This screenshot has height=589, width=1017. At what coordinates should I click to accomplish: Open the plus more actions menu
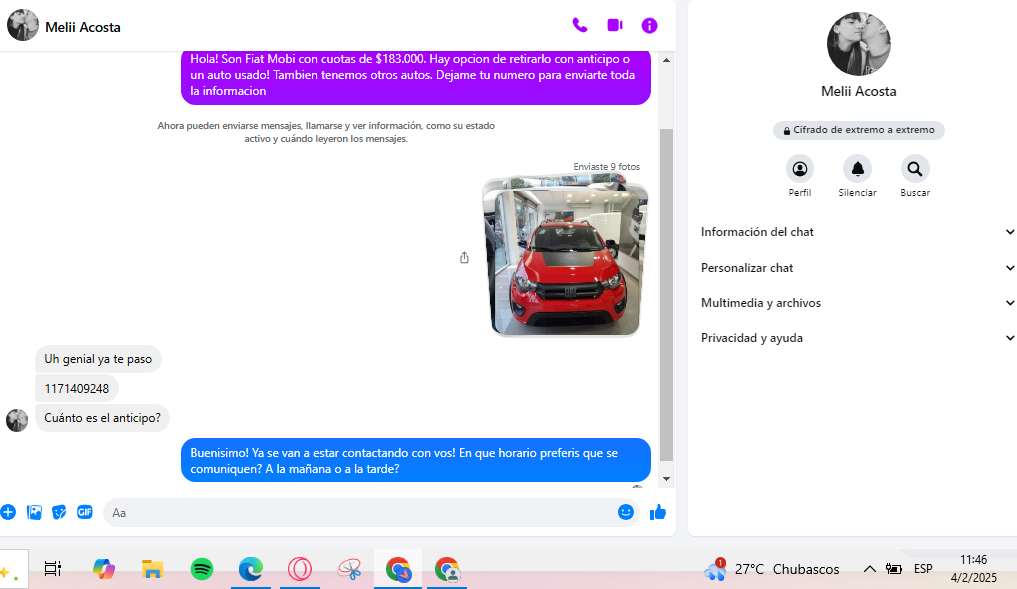[x=8, y=512]
